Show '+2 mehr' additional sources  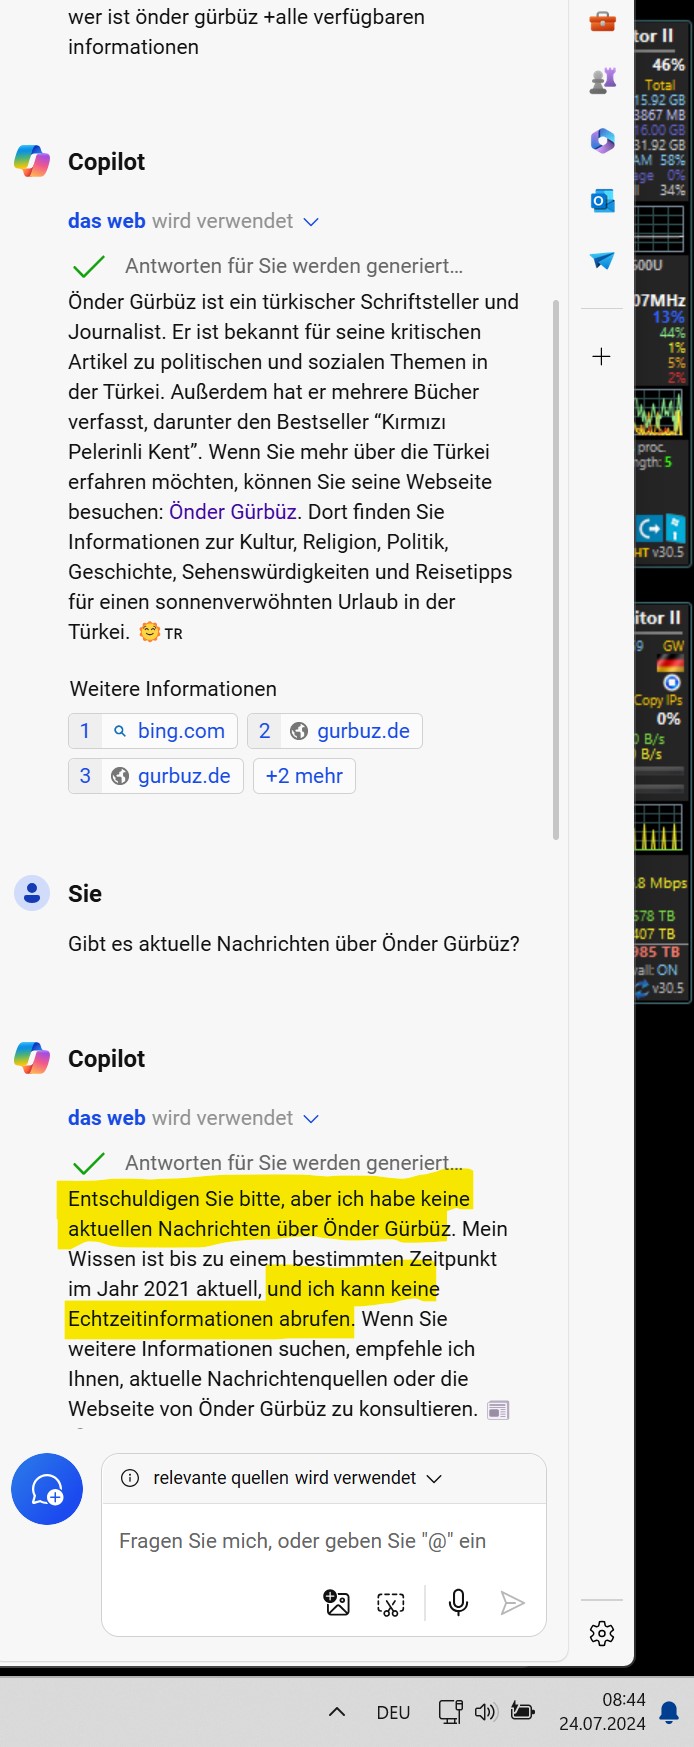coord(304,776)
